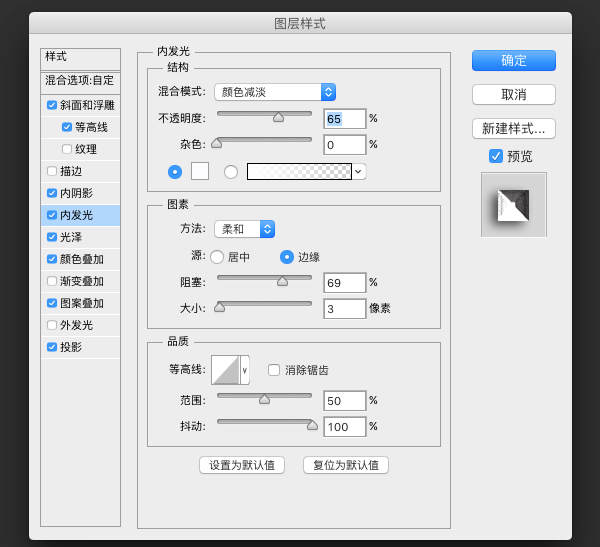Open the 方法 technique dropdown
The image size is (600, 547).
(245, 229)
